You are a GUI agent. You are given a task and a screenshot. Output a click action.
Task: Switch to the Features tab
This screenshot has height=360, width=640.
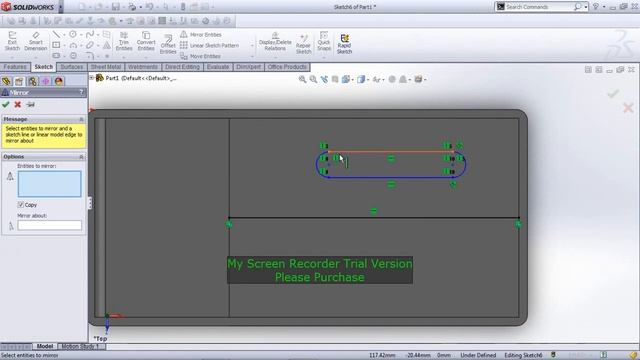tap(15, 67)
